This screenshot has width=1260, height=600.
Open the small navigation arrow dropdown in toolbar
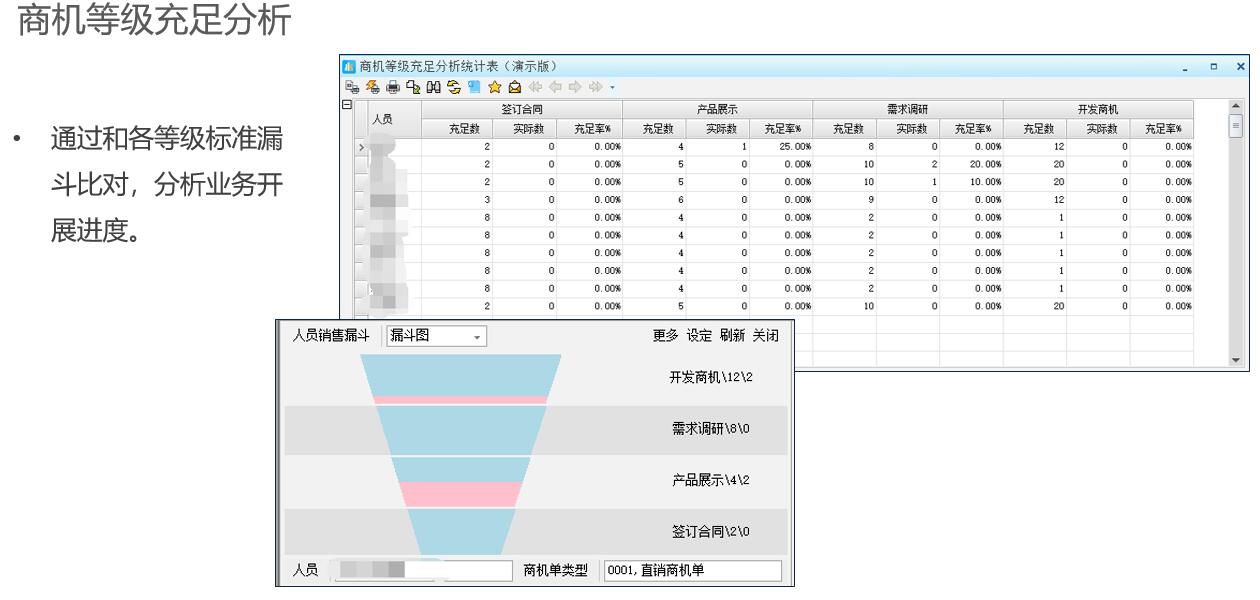point(612,88)
